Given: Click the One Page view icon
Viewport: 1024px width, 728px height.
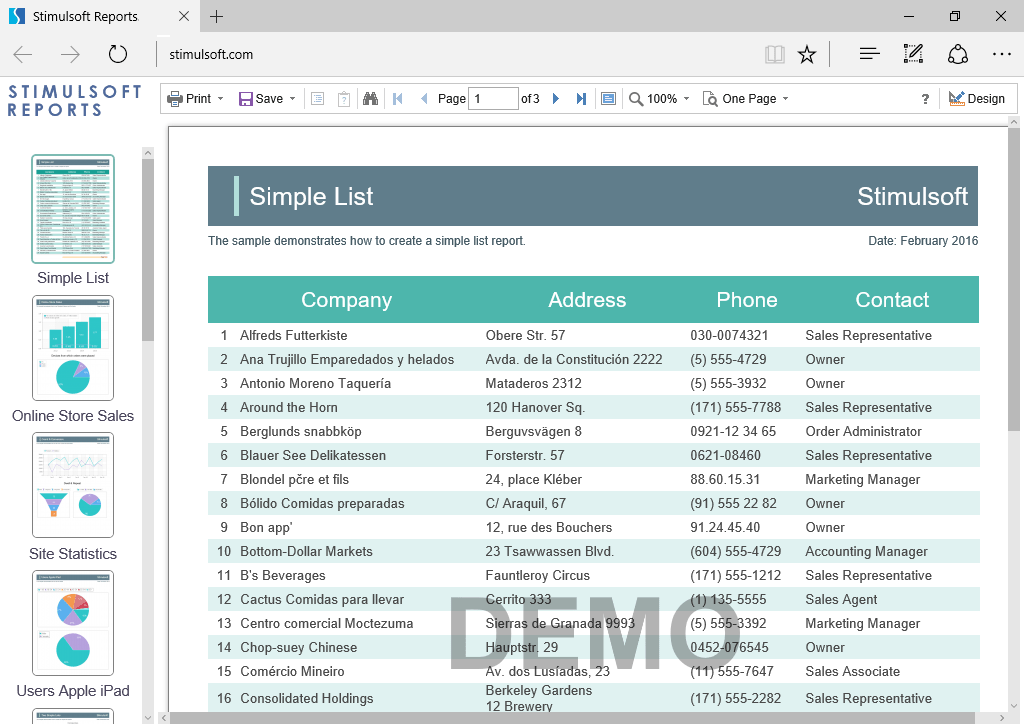Looking at the screenshot, I should (709, 99).
